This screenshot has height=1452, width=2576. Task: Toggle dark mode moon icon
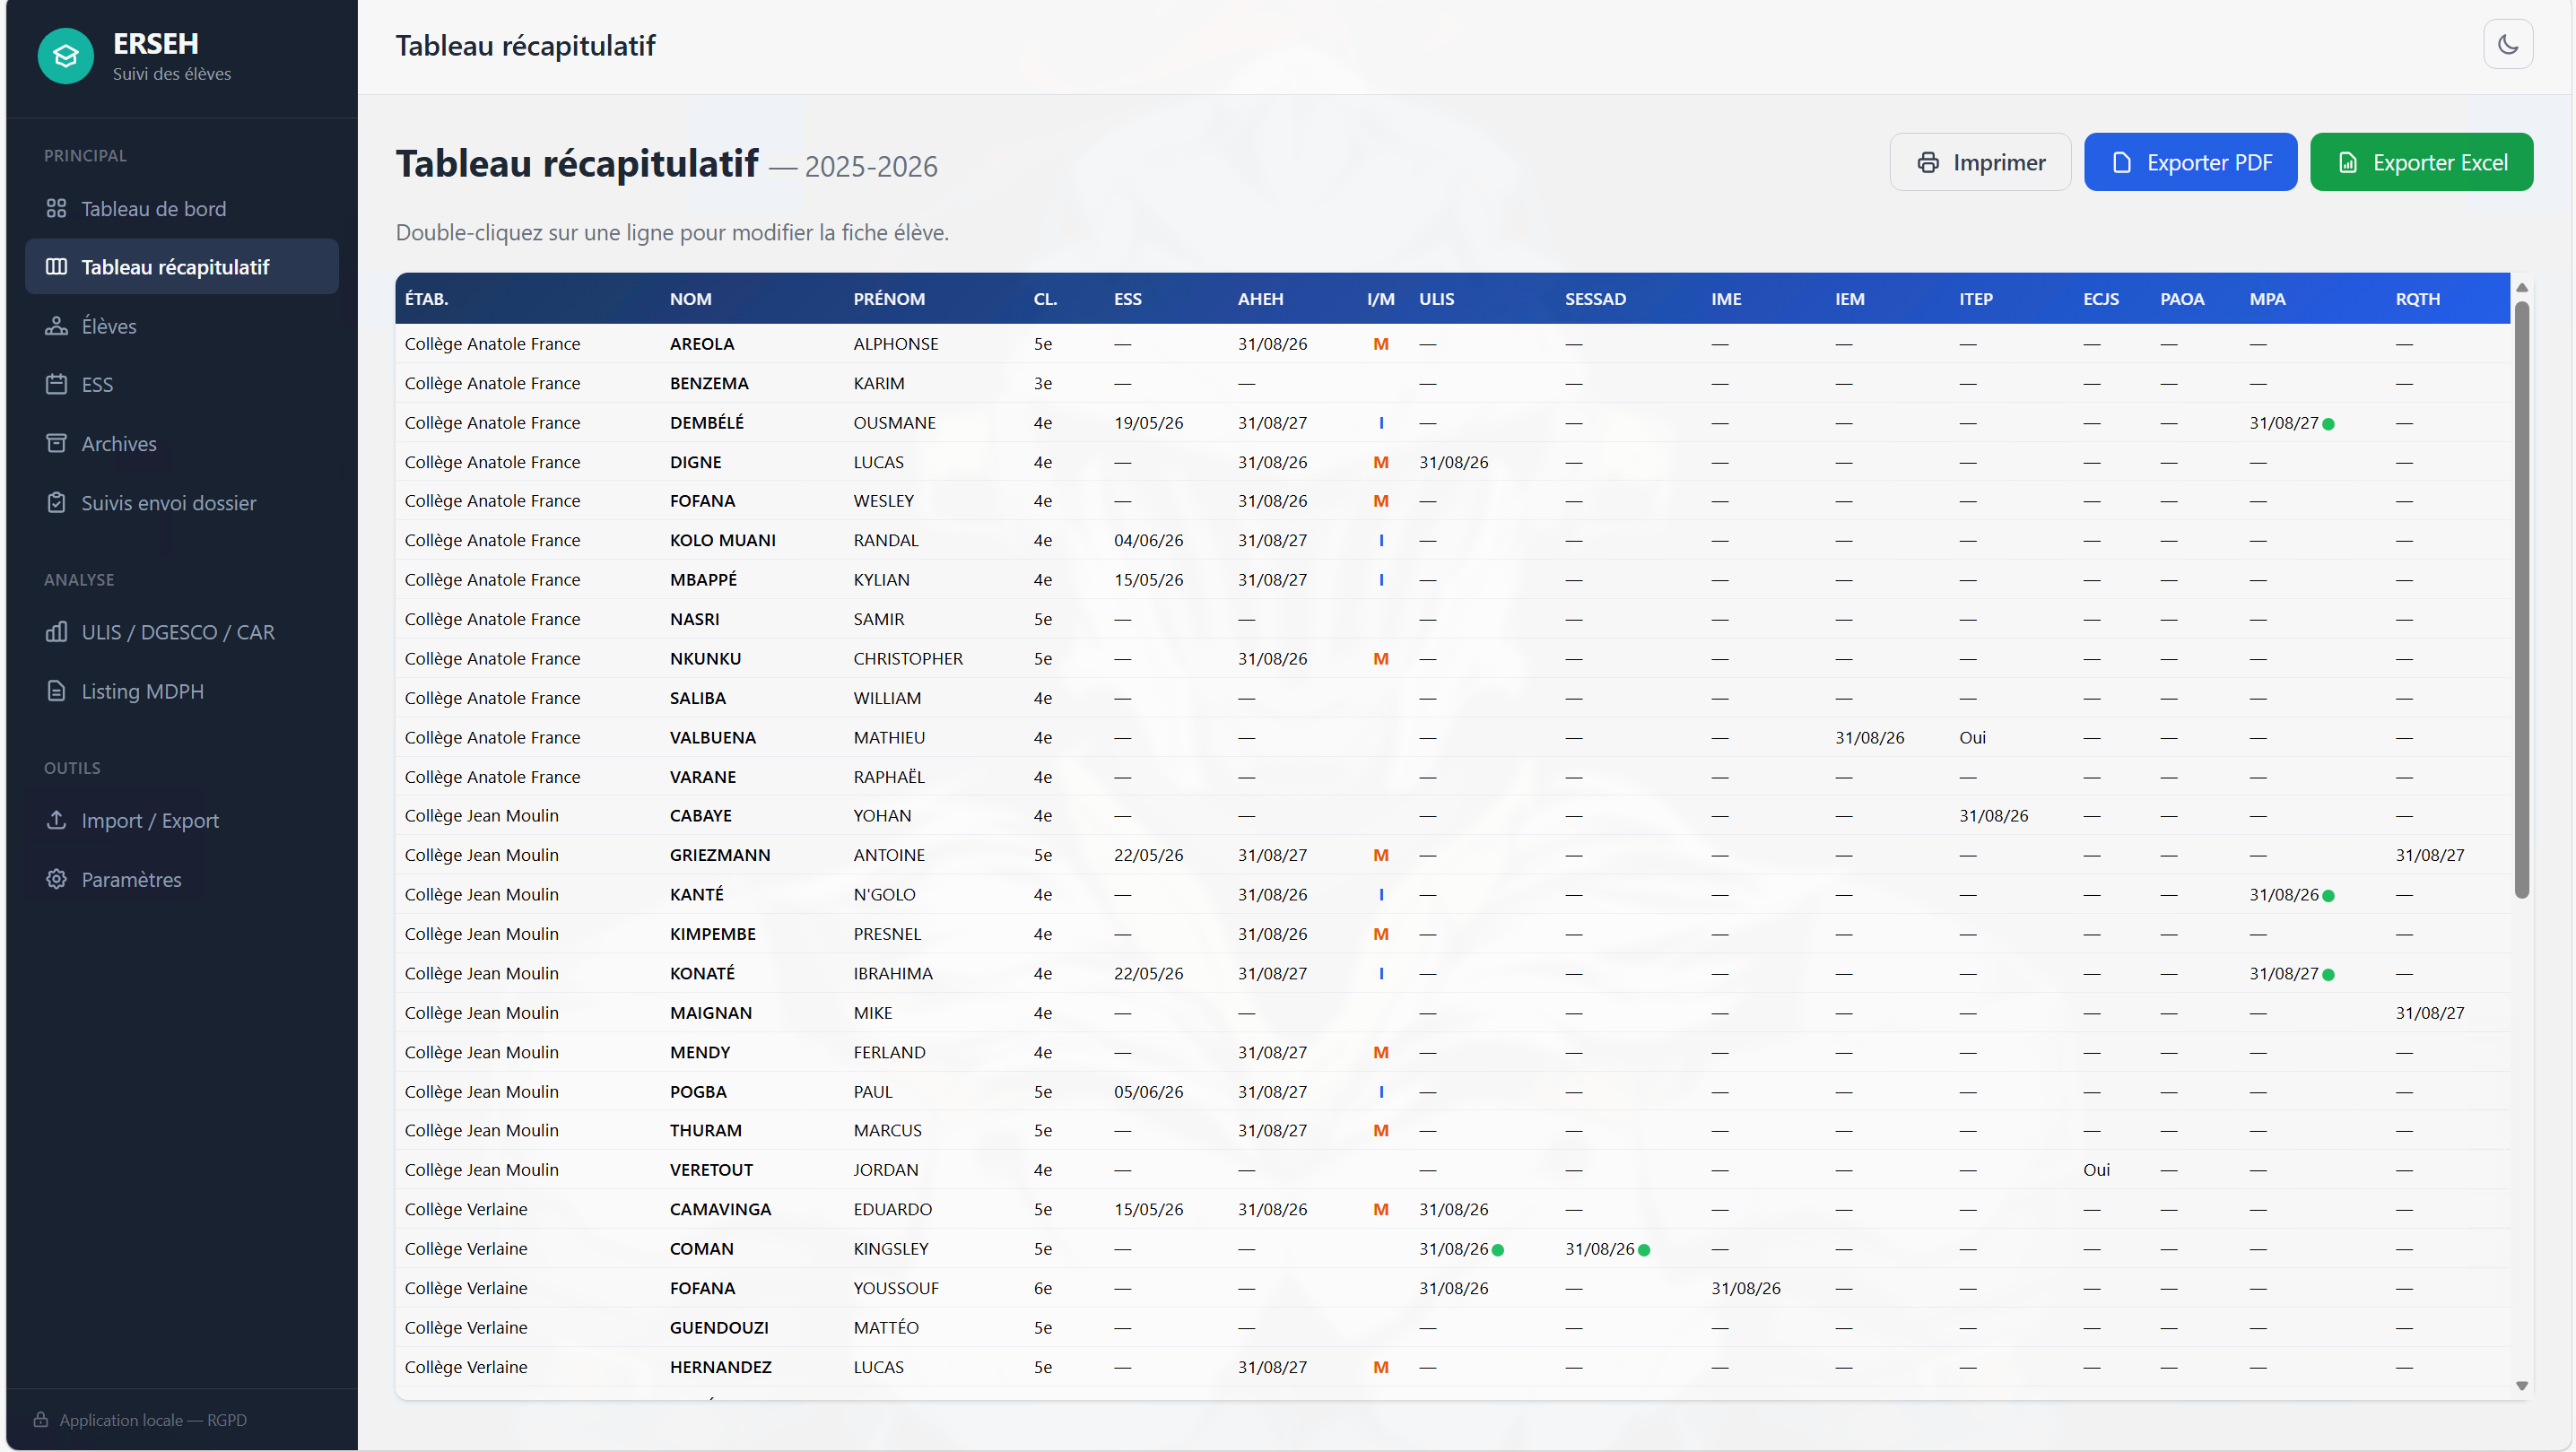coord(2507,44)
